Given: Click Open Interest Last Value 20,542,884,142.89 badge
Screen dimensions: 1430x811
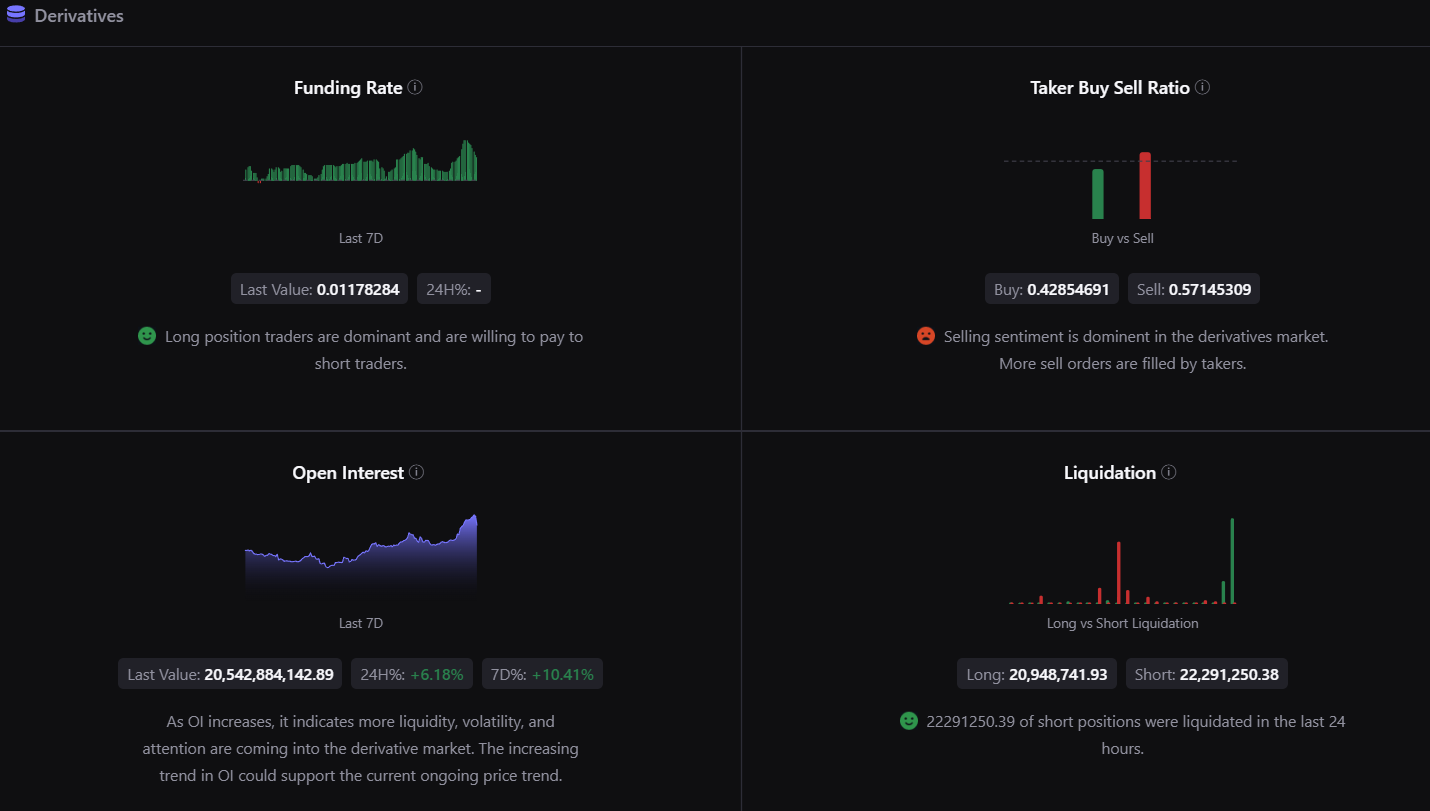Looking at the screenshot, I should click(231, 674).
